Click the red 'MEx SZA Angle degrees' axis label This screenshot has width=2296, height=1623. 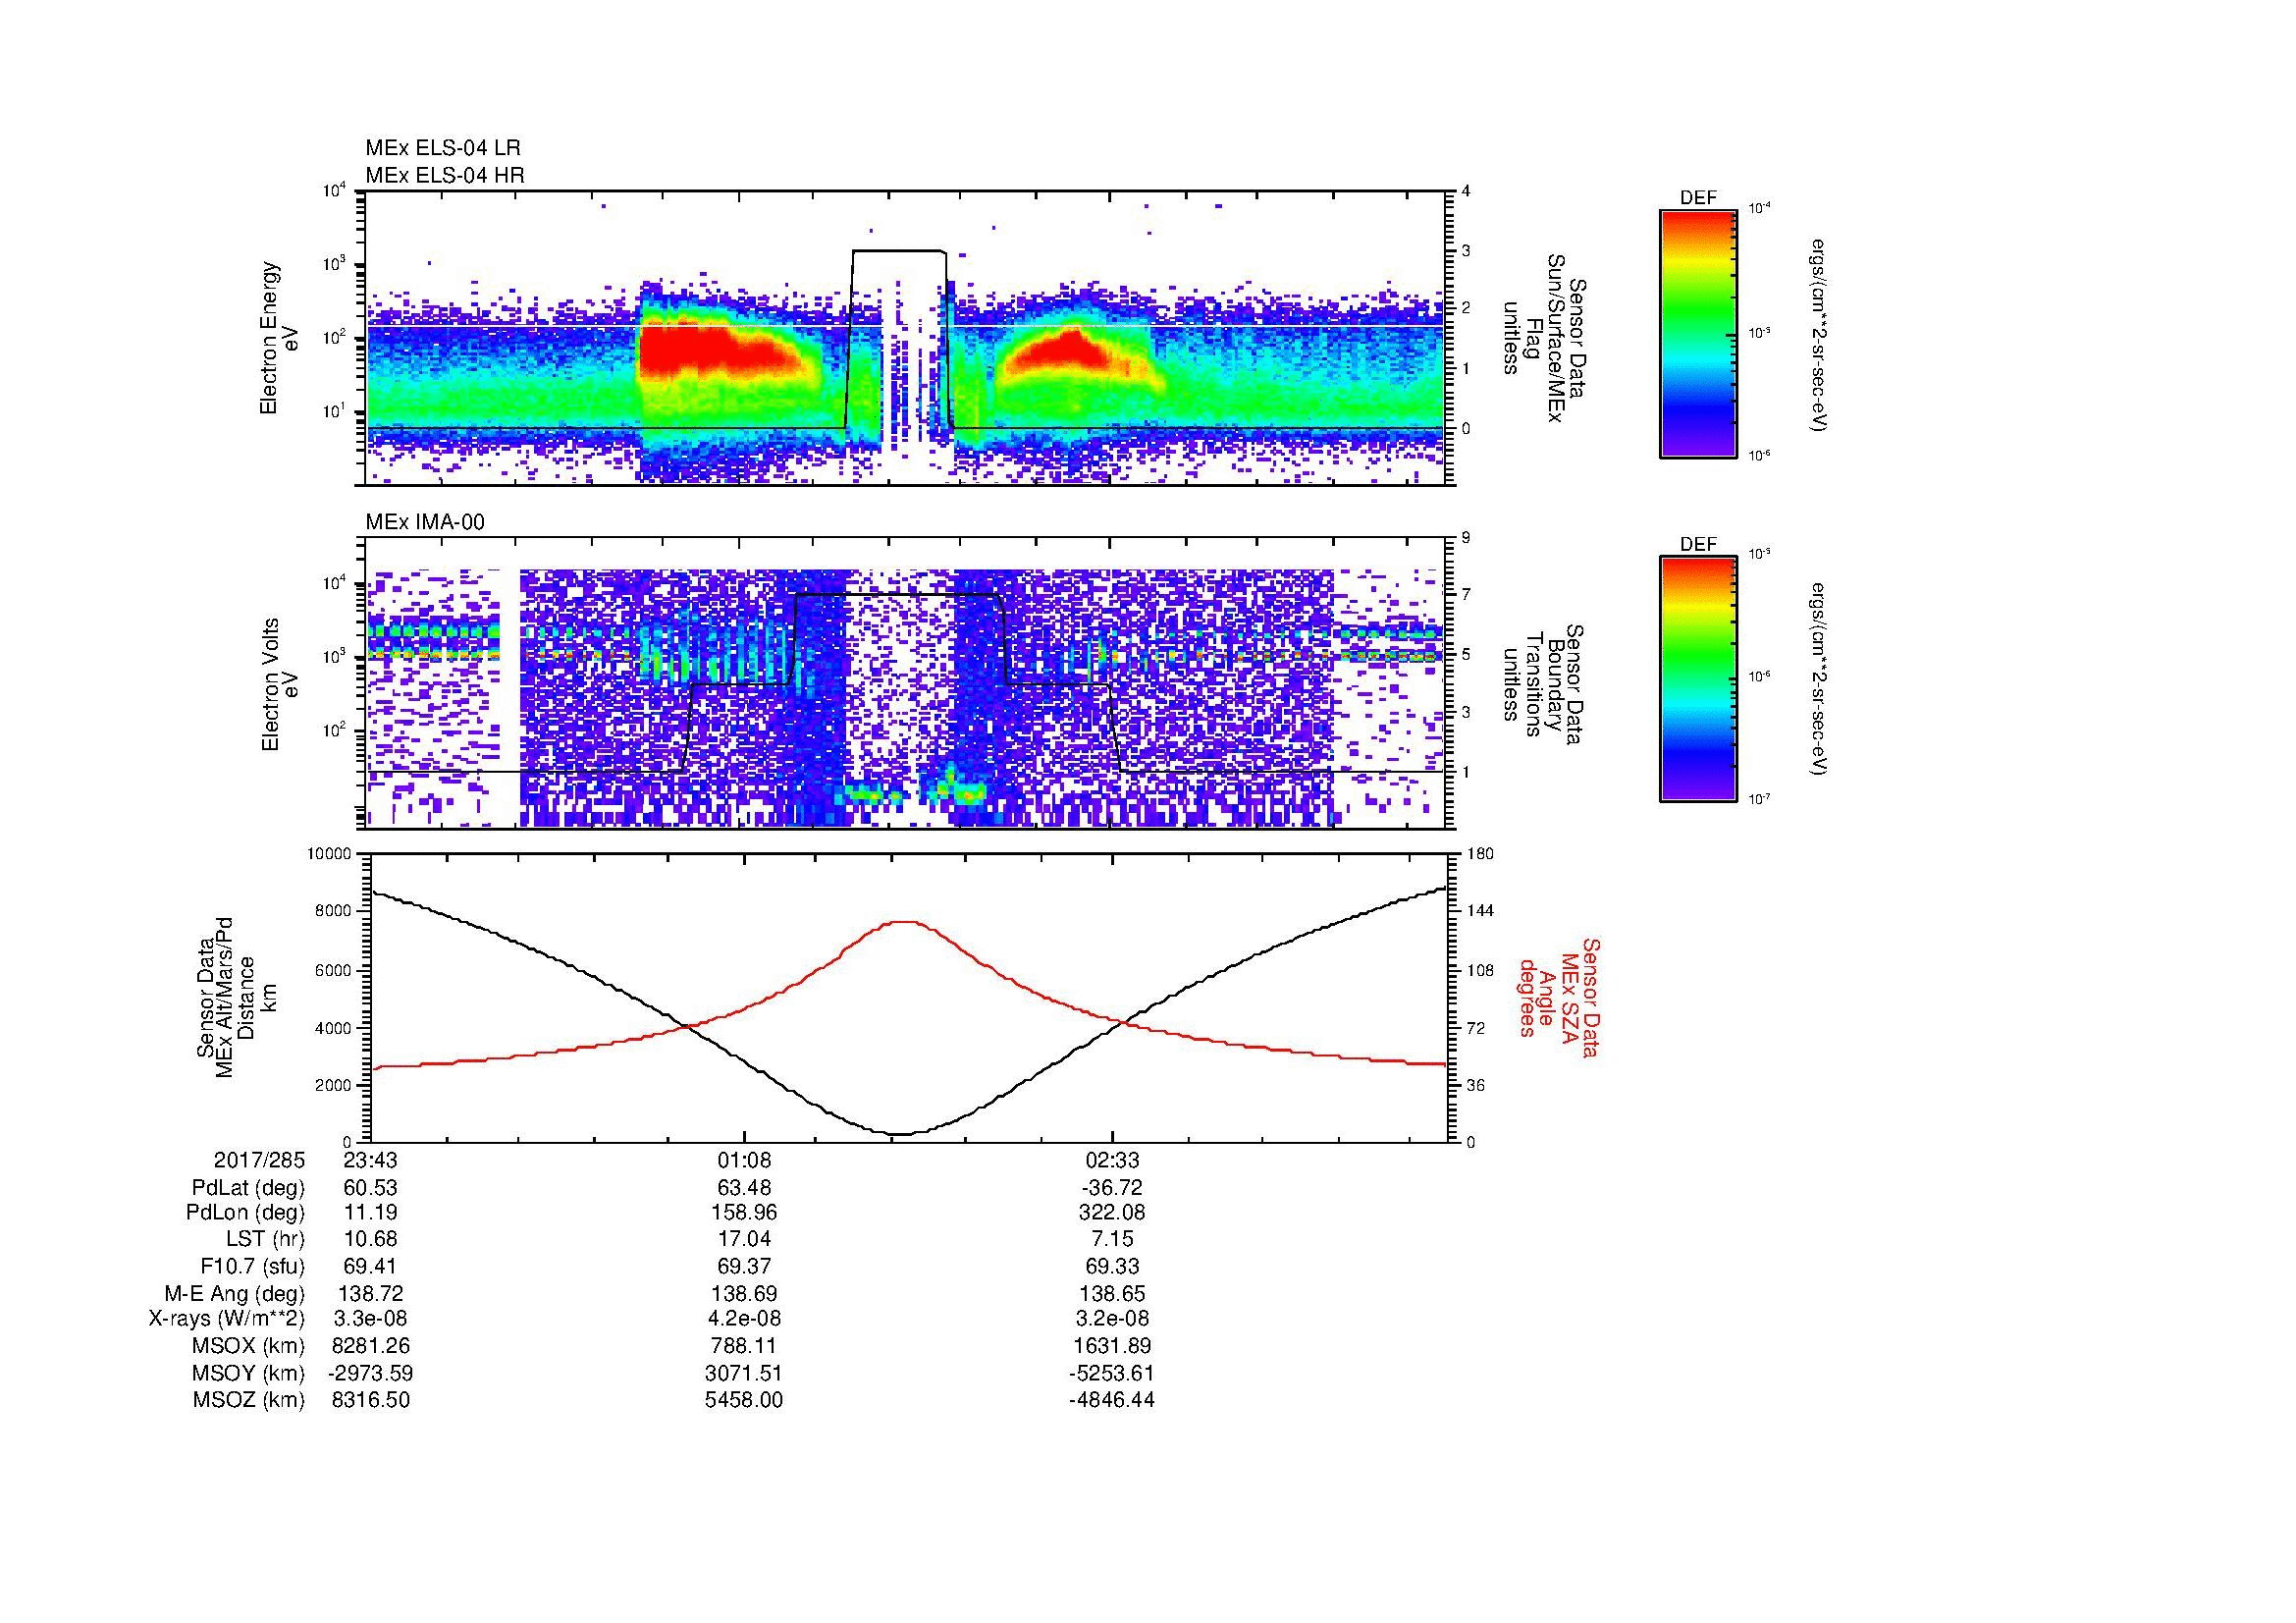pyautogui.click(x=1559, y=997)
